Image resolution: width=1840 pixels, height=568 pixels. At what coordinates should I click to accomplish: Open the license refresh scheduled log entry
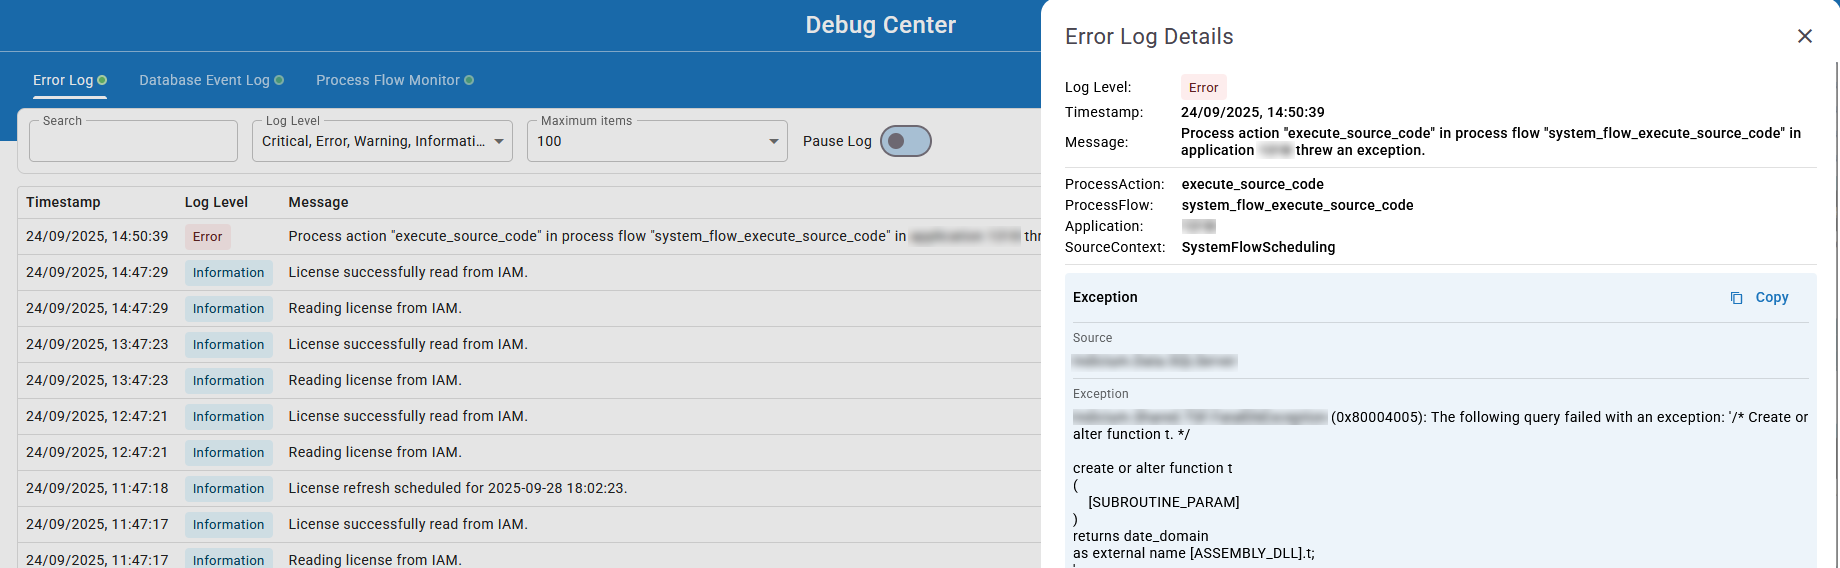(457, 488)
